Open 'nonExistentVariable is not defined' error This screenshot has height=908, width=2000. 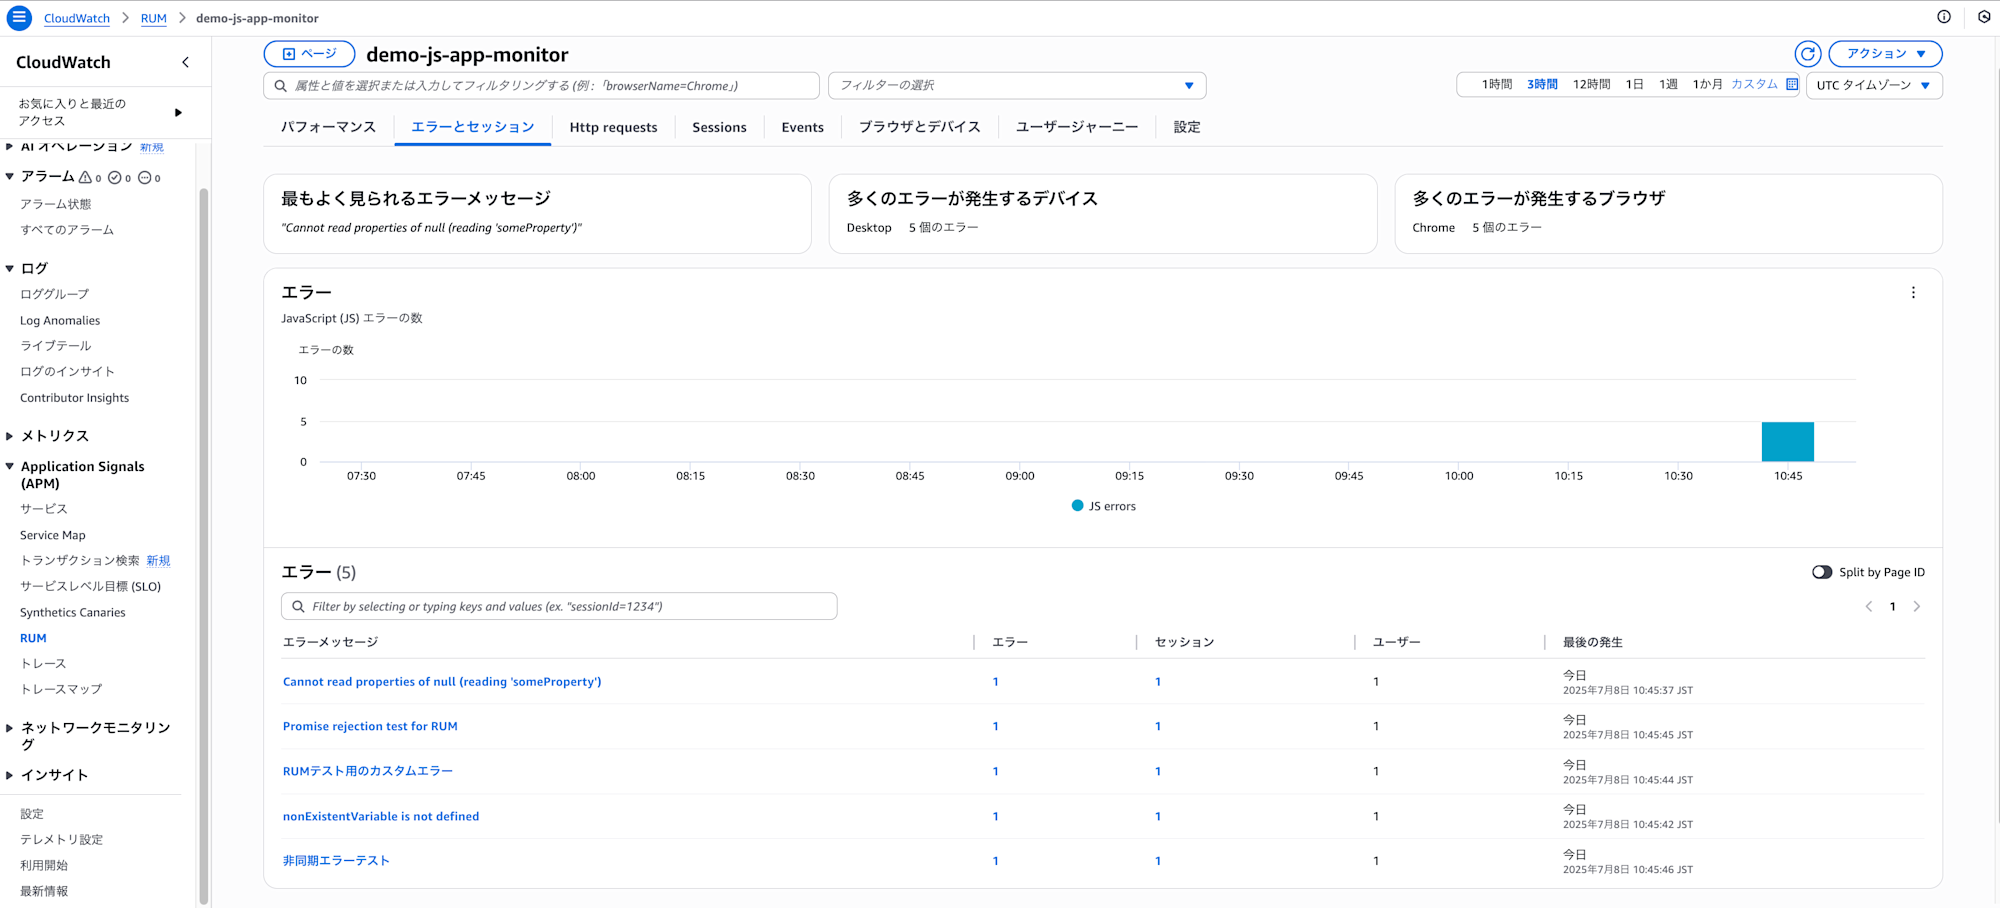(381, 817)
